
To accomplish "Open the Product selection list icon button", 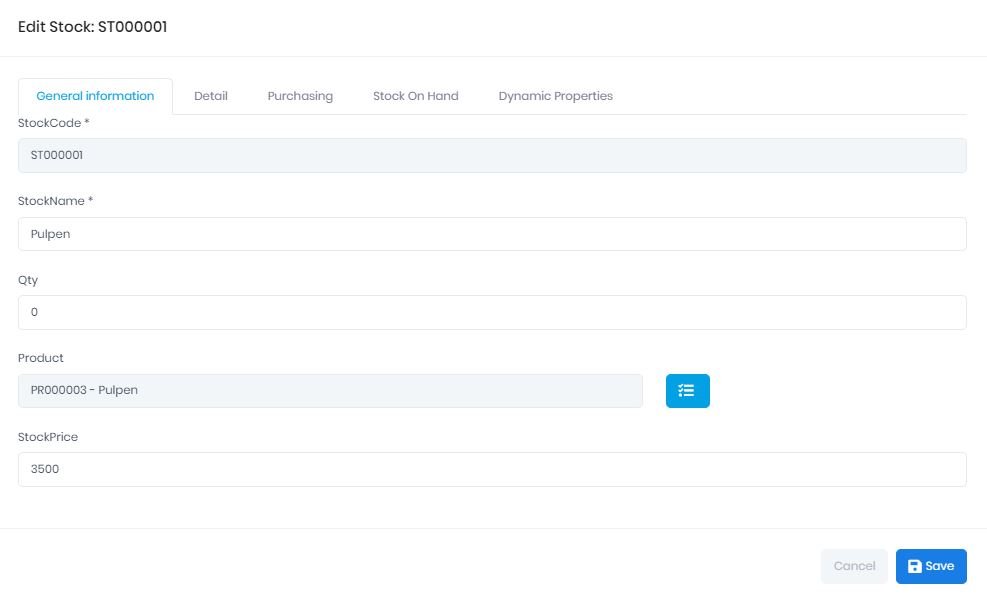I will tap(687, 391).
